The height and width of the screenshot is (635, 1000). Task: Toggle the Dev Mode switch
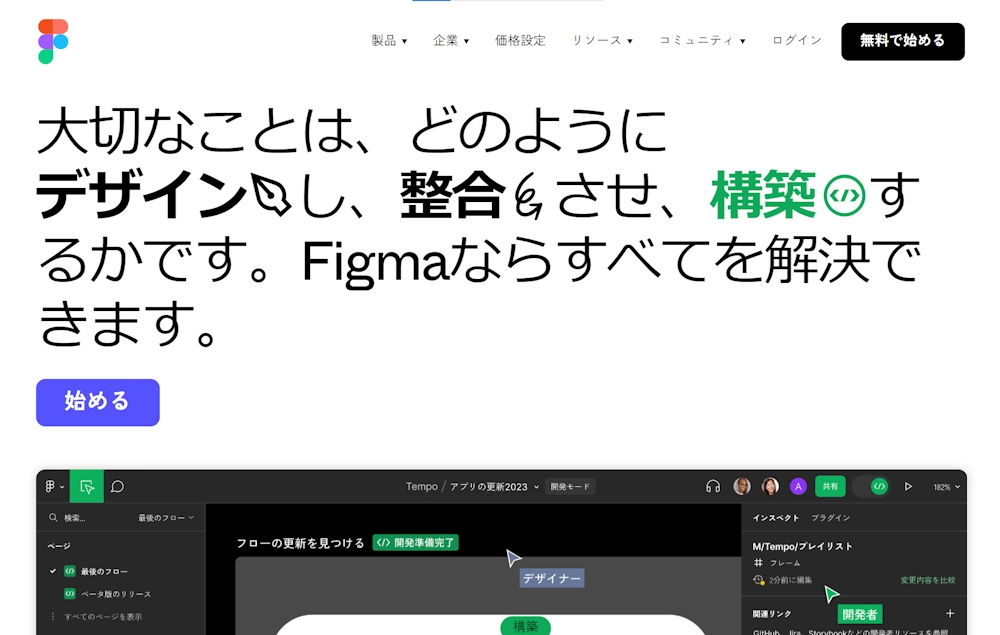(x=871, y=487)
